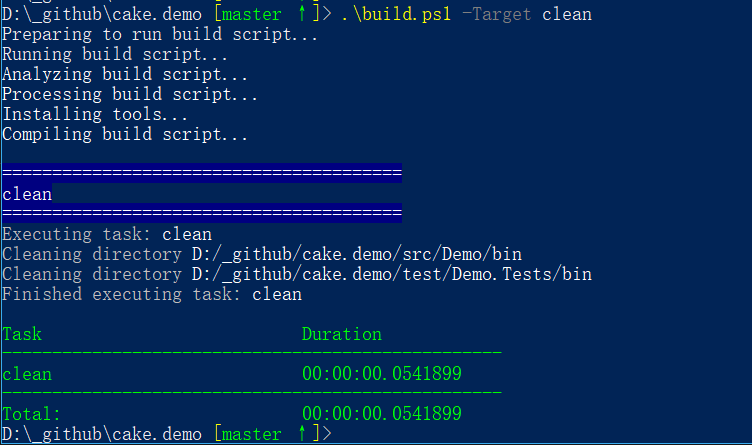Click the green arrow in the bottom prompt
This screenshot has height=445, width=752.
[302, 433]
